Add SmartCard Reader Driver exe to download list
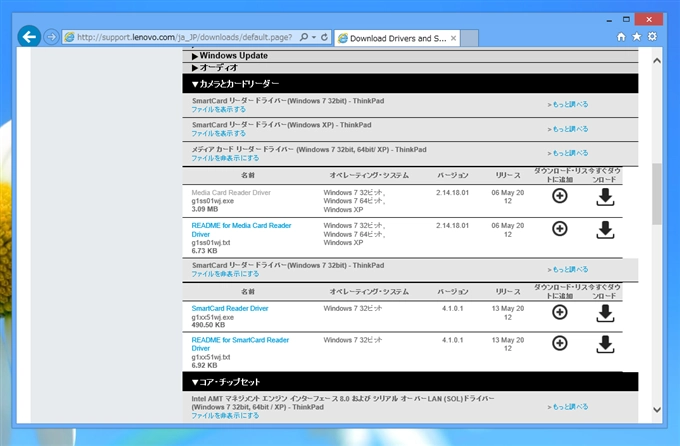Image resolution: width=680 pixels, height=446 pixels. pos(559,312)
